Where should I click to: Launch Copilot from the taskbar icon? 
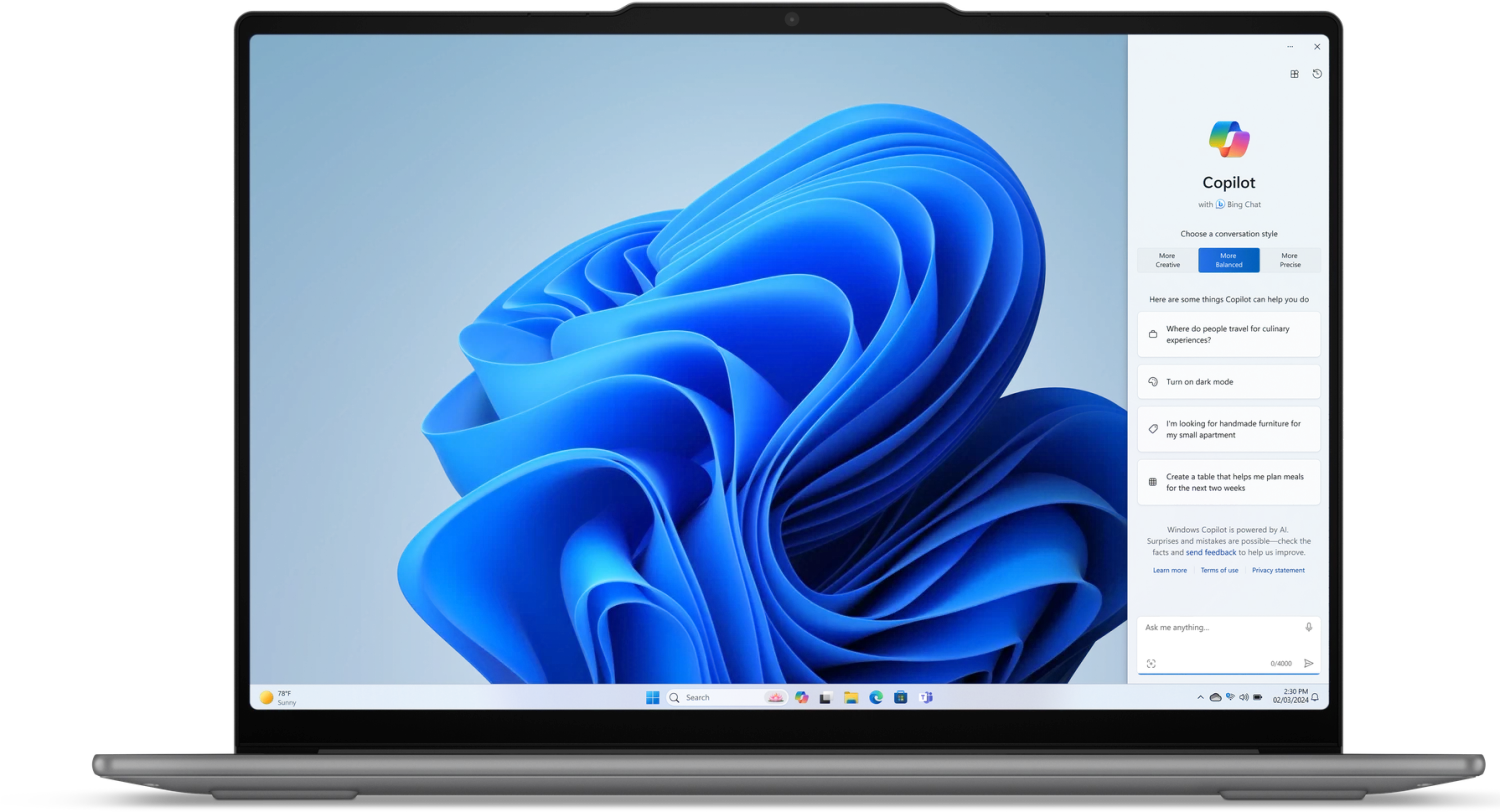(x=801, y=697)
